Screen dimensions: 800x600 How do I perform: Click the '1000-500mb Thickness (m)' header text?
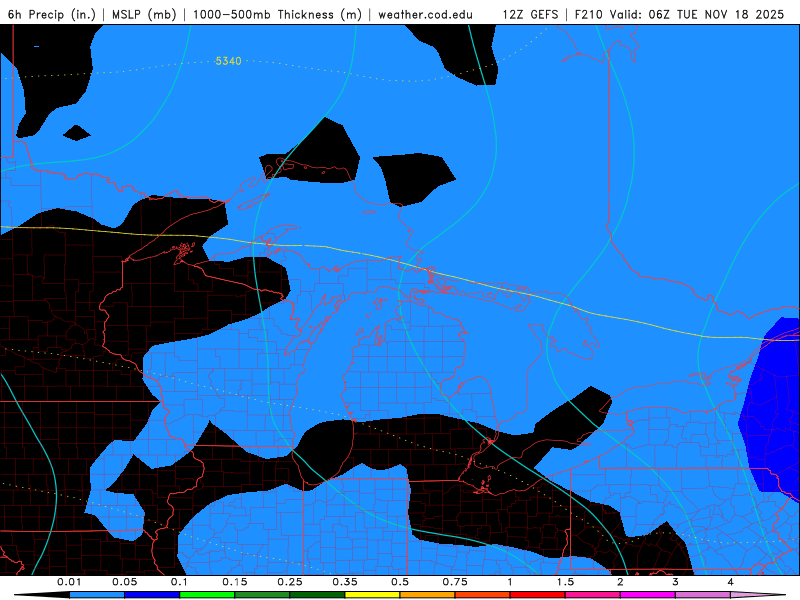277,14
